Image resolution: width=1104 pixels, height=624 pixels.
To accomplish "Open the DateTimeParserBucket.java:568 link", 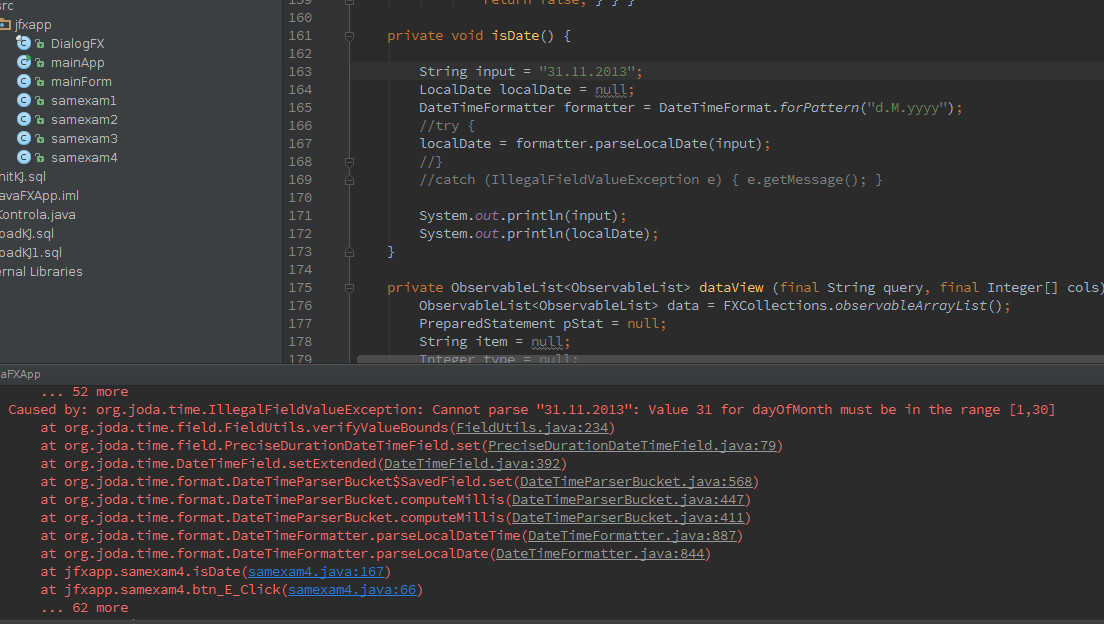I will (x=636, y=482).
